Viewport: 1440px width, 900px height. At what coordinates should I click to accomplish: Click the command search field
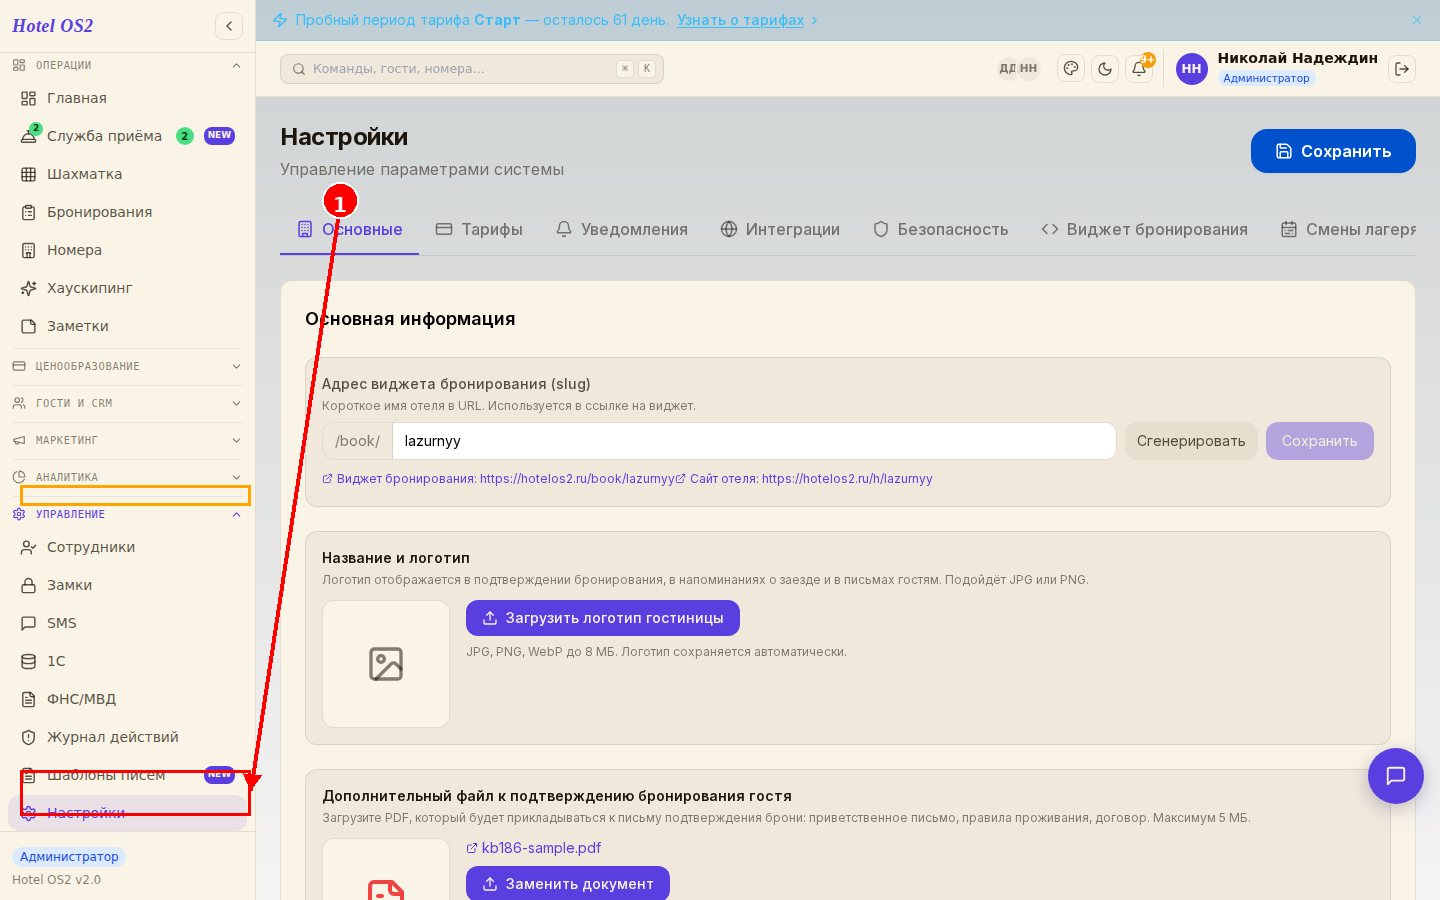(x=472, y=69)
